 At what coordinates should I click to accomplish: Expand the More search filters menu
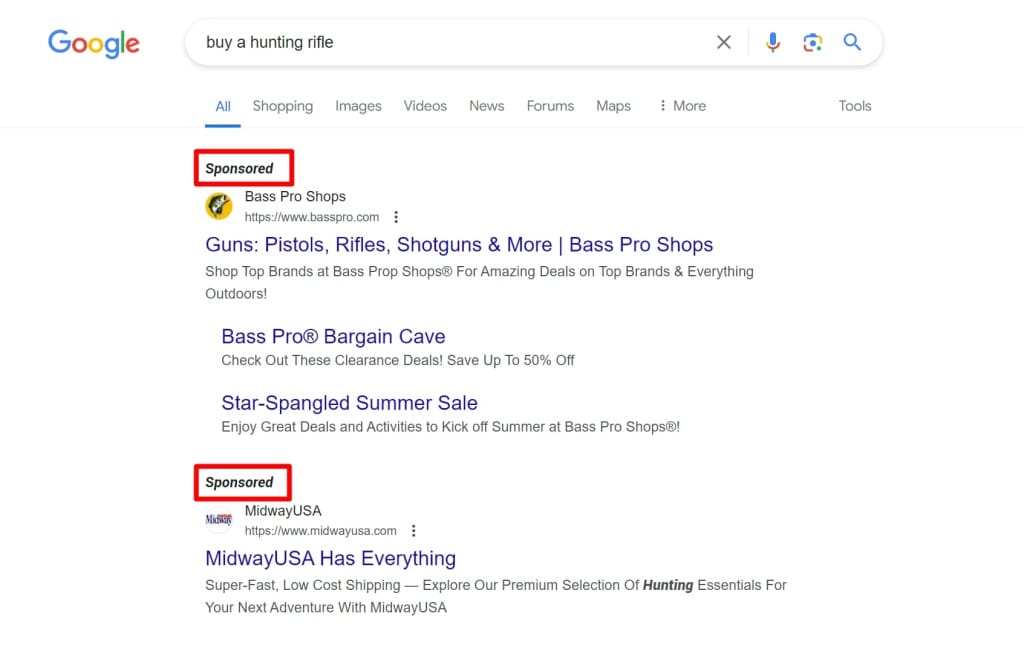pos(682,106)
